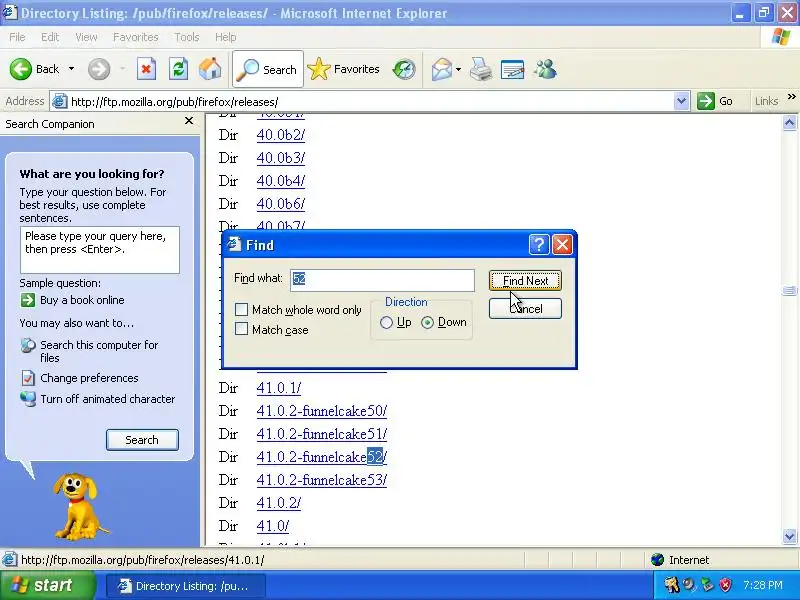
Task: Click the vertical scrollbar thumb
Action: pos(789,290)
